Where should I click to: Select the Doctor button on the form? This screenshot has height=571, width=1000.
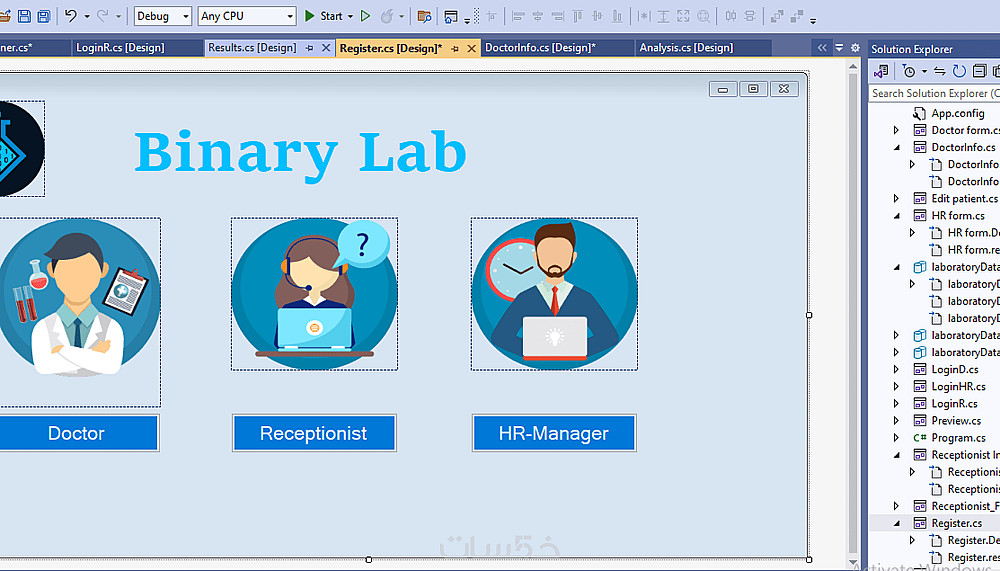pos(77,433)
